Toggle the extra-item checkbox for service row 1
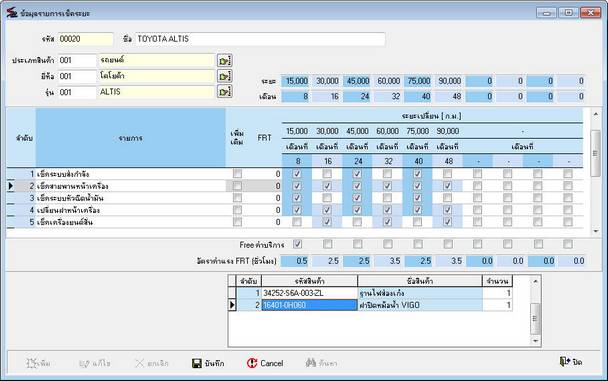Screen dimensions: 608x381 (237, 174)
